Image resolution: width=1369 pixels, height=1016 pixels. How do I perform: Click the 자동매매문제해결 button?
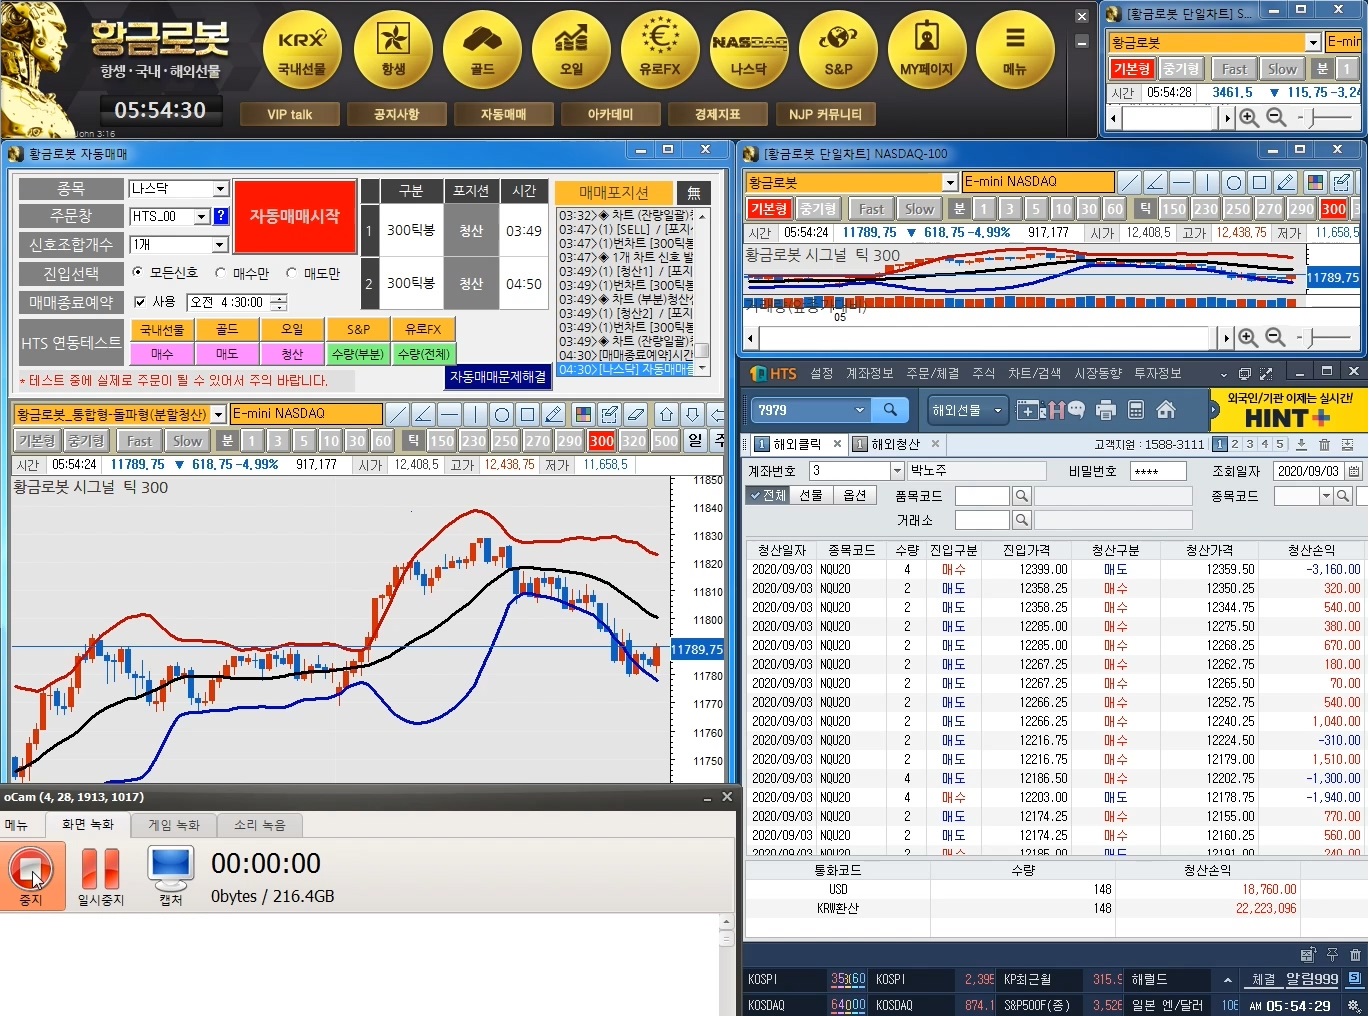pos(498,377)
